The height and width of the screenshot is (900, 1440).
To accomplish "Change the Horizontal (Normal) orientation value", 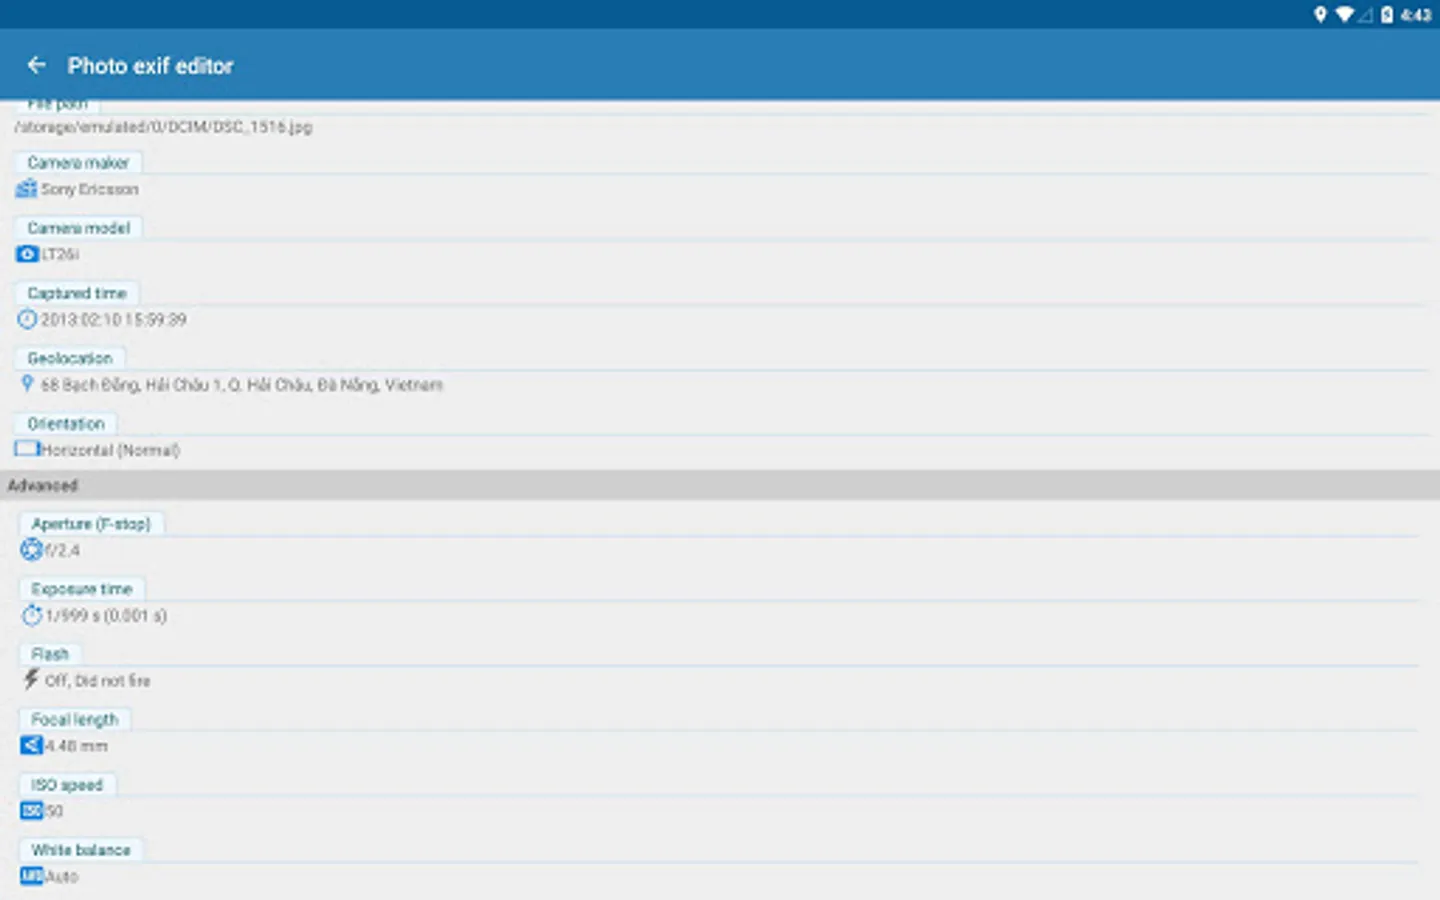I will coord(109,450).
